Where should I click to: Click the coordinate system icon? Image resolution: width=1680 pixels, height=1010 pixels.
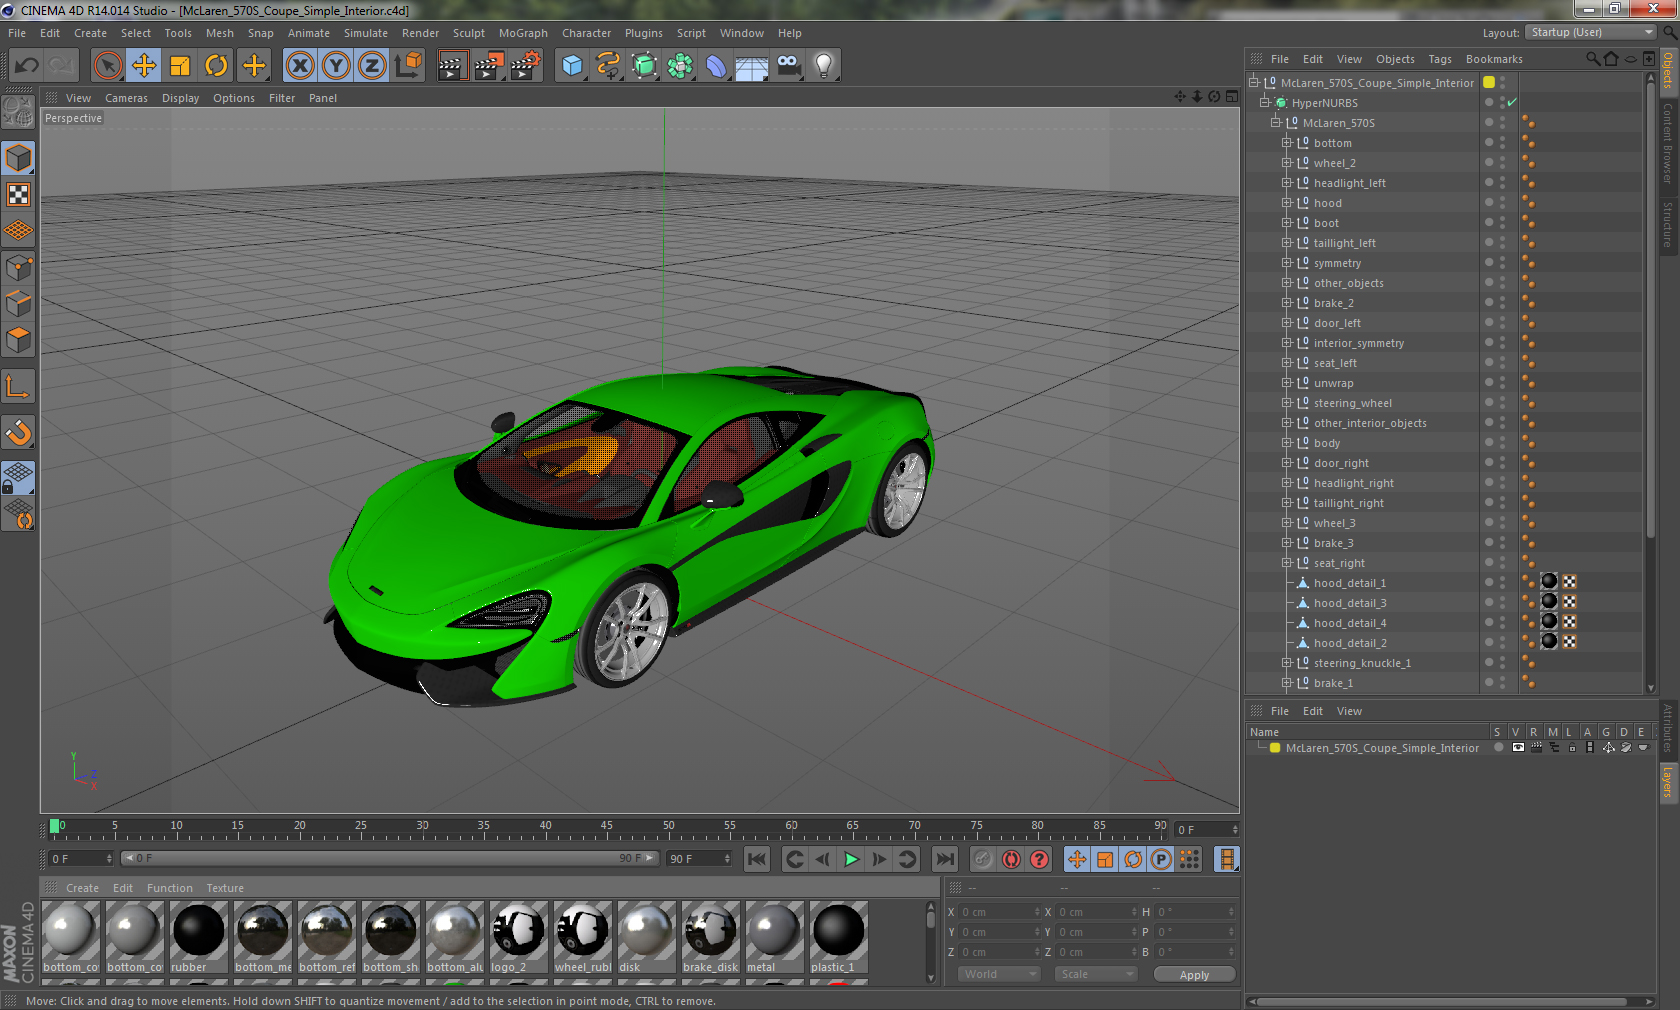coord(408,66)
